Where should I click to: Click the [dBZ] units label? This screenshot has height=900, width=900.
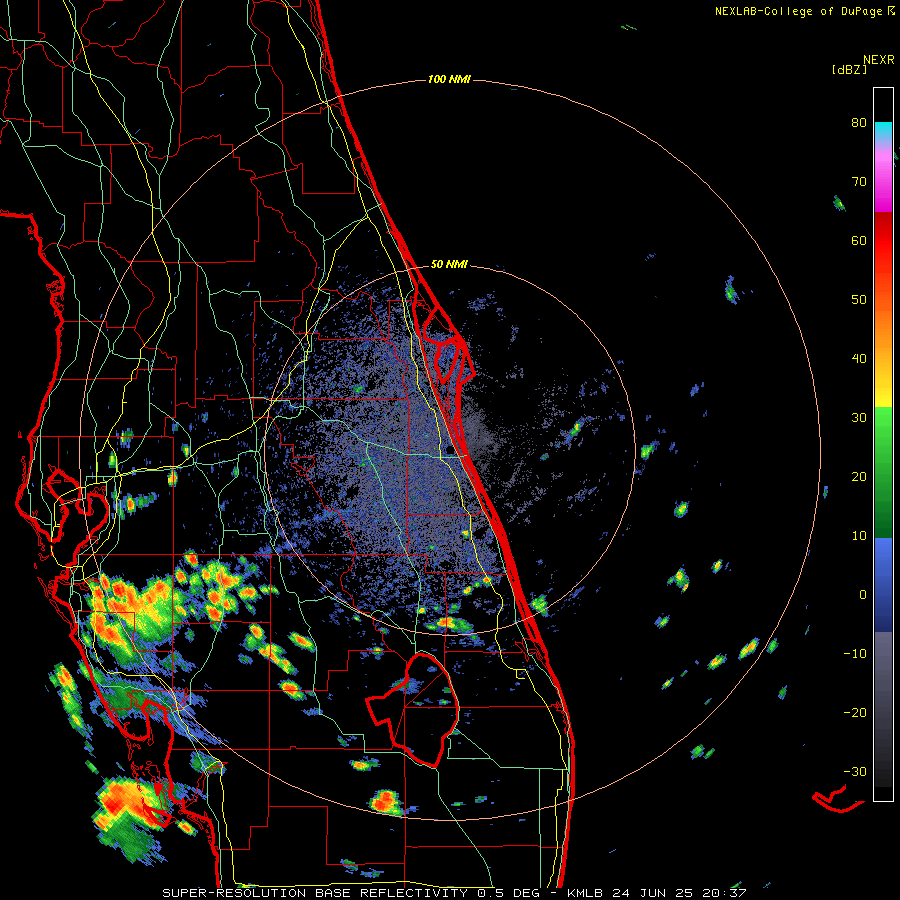click(849, 69)
